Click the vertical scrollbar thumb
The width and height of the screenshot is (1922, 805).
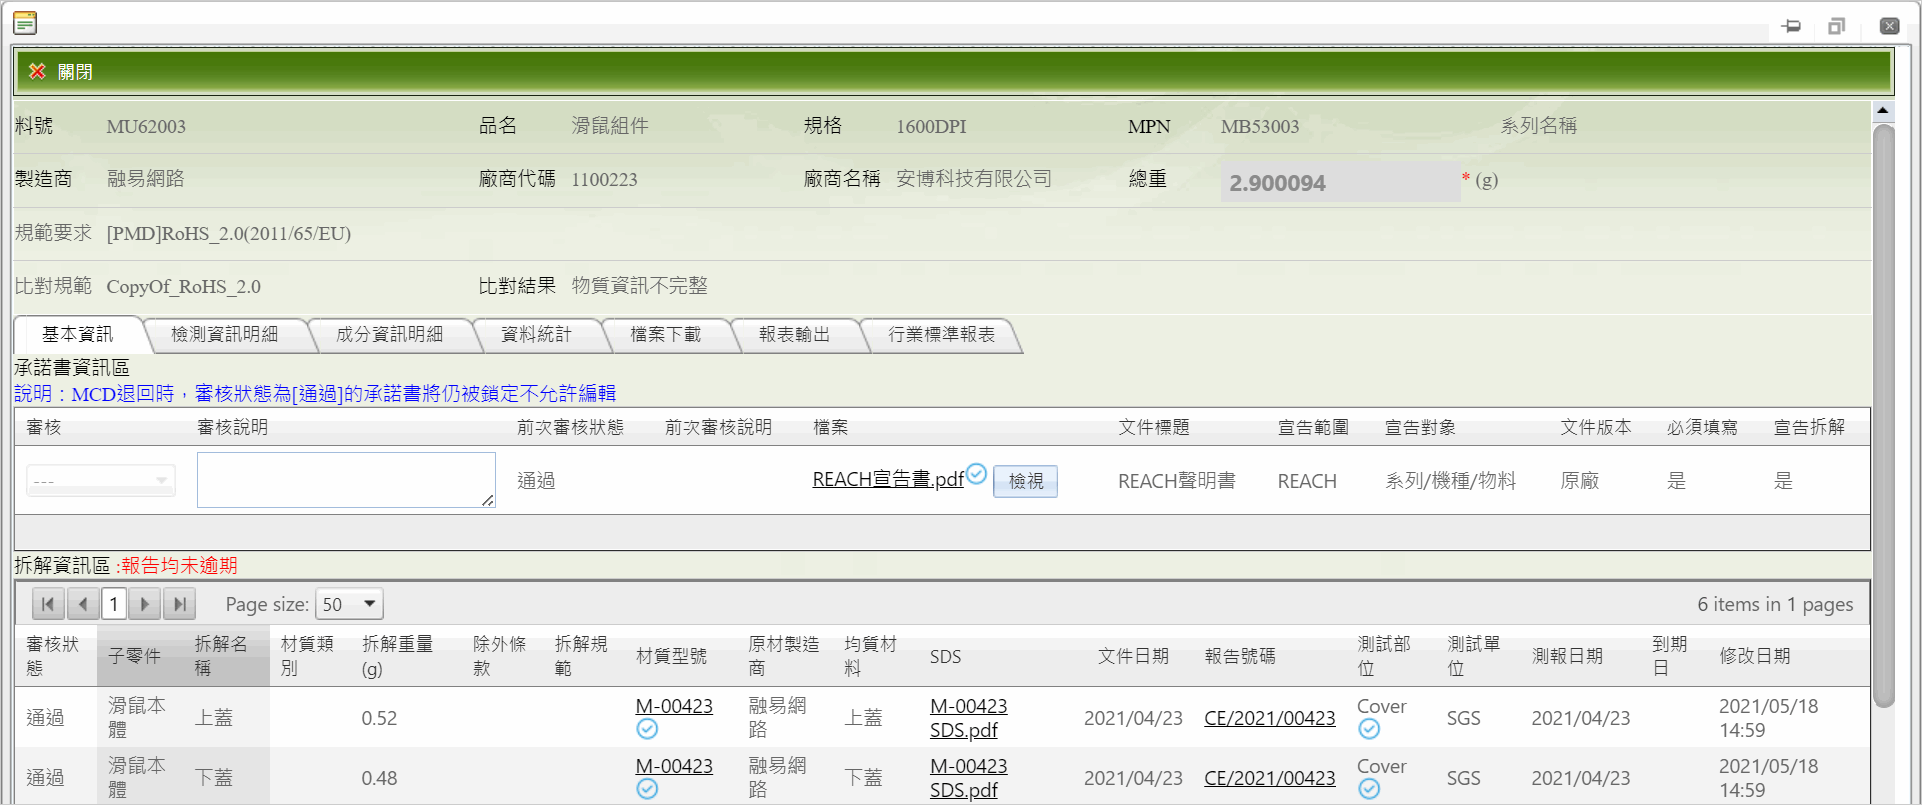(1883, 415)
